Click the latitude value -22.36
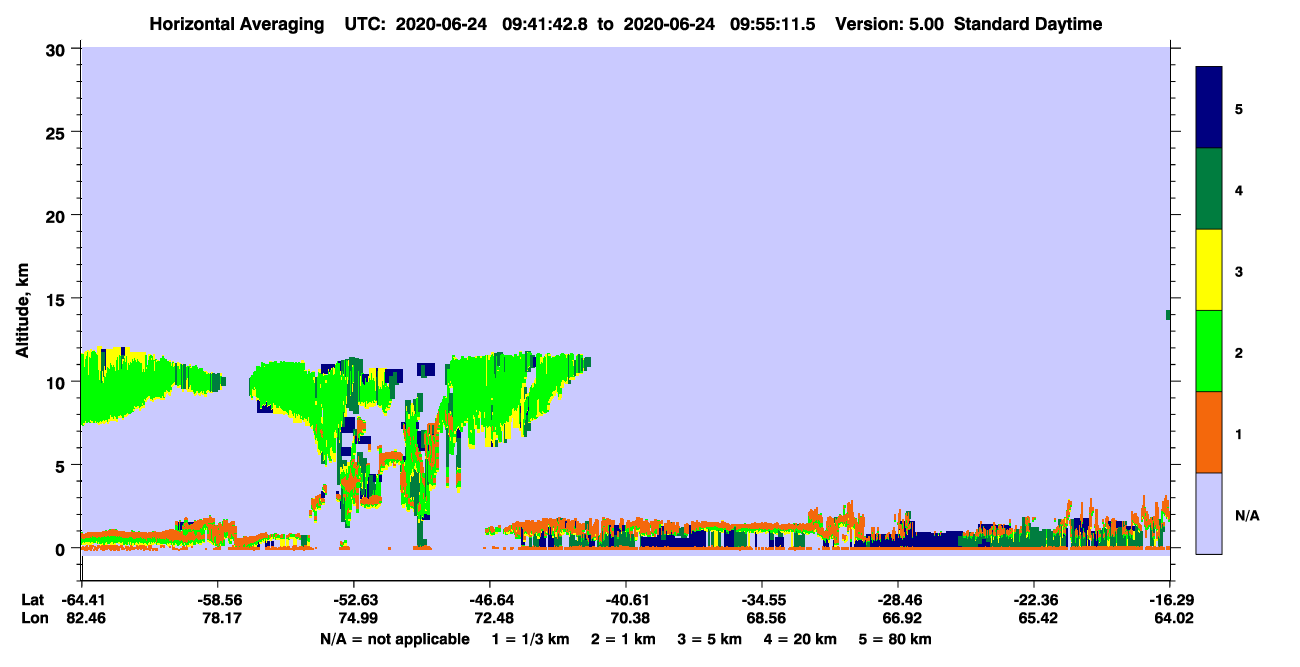Screen dimensions: 1300x667 [1034, 600]
